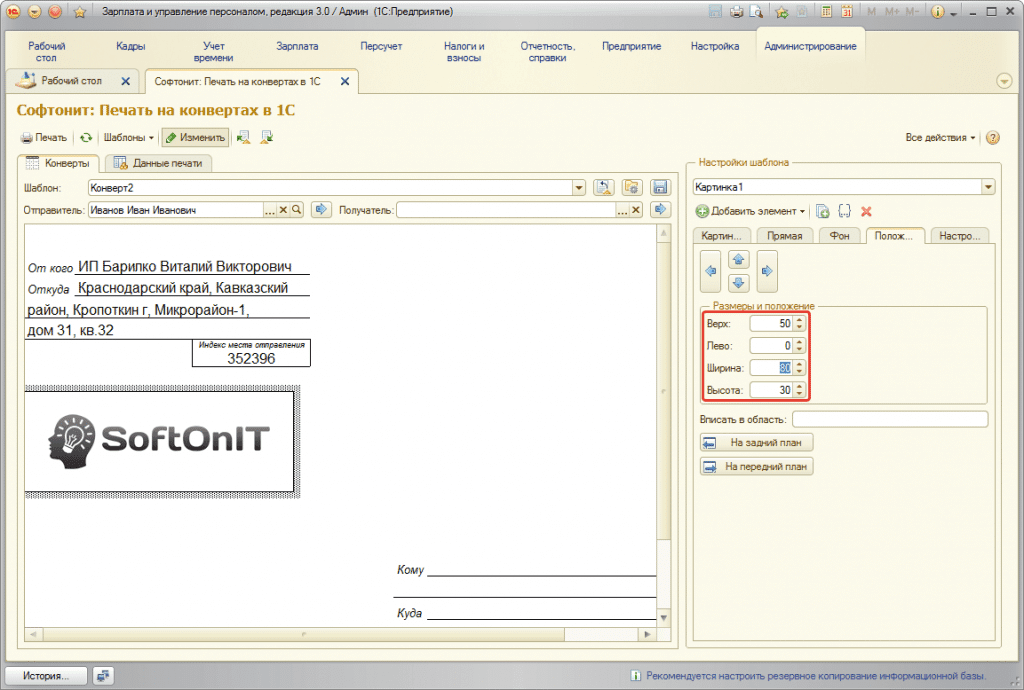Open the Прямая tab in template settings
The width and height of the screenshot is (1024, 690).
coord(784,236)
